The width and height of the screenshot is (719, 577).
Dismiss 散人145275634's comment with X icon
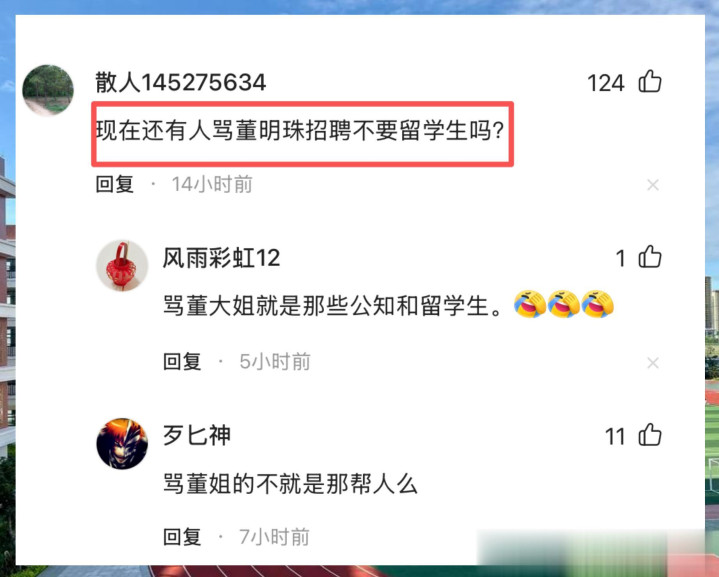[653, 185]
